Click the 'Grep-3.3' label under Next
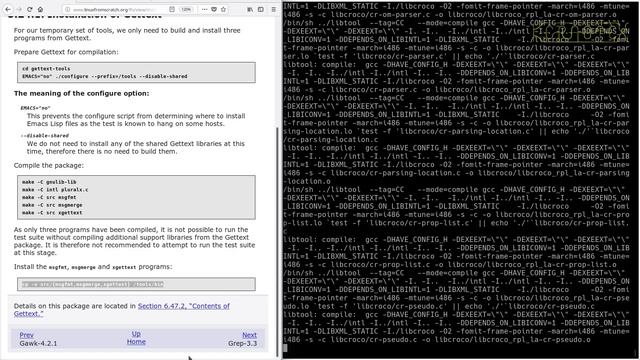Viewport: 640px width, 360px height. click(x=242, y=343)
